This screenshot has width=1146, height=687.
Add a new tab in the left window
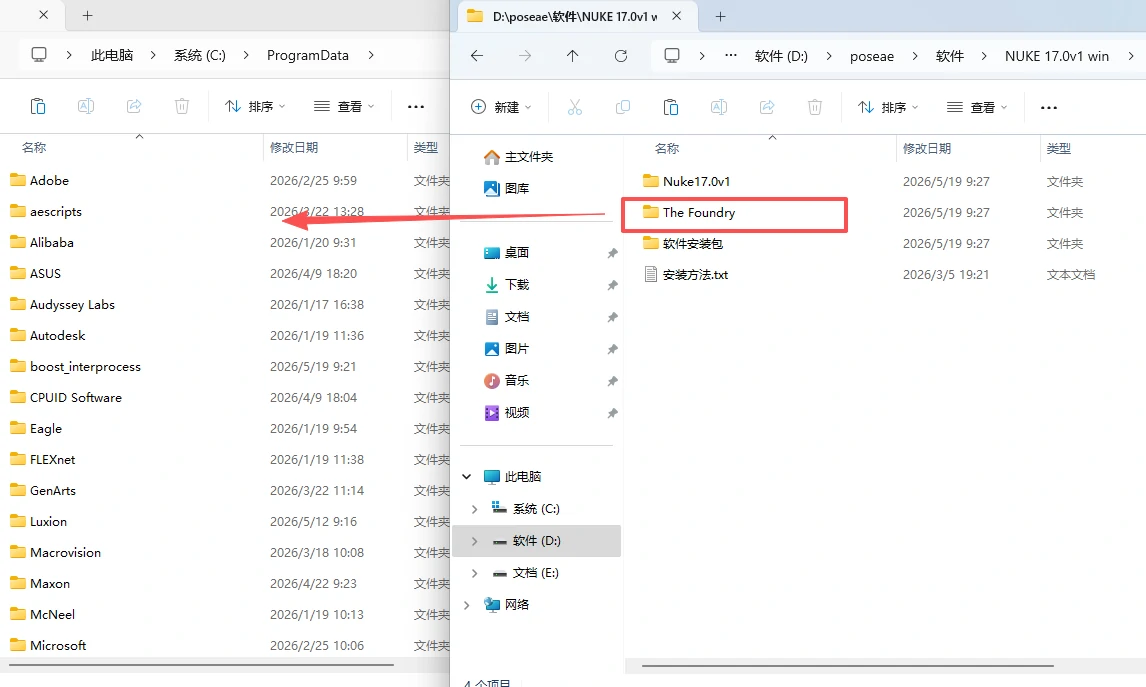click(x=87, y=15)
